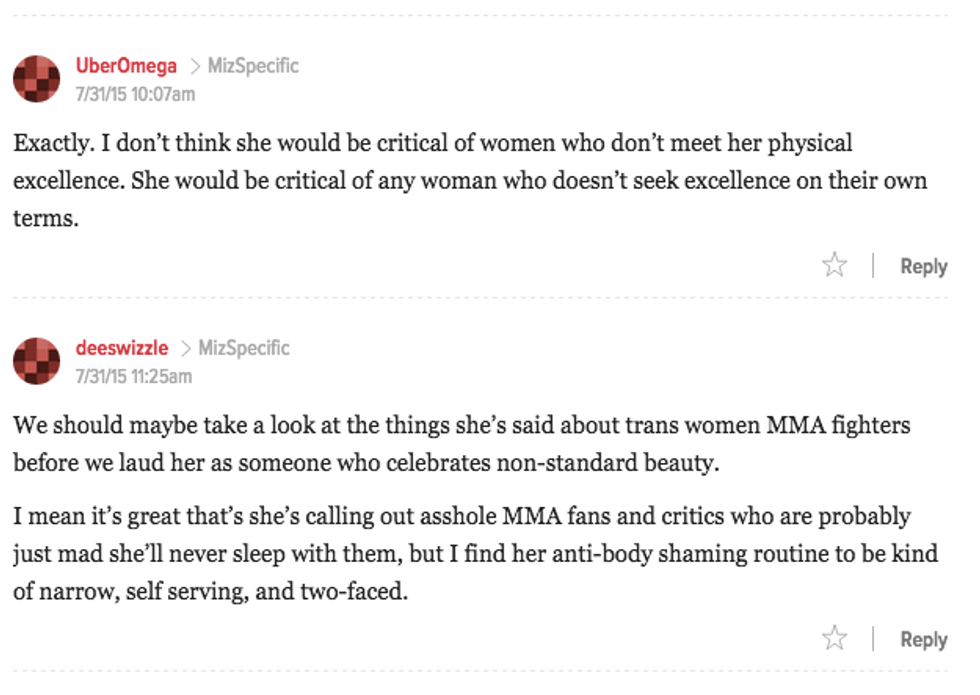Reply to UberOmega's comment
980x695 pixels.
pyautogui.click(x=923, y=266)
